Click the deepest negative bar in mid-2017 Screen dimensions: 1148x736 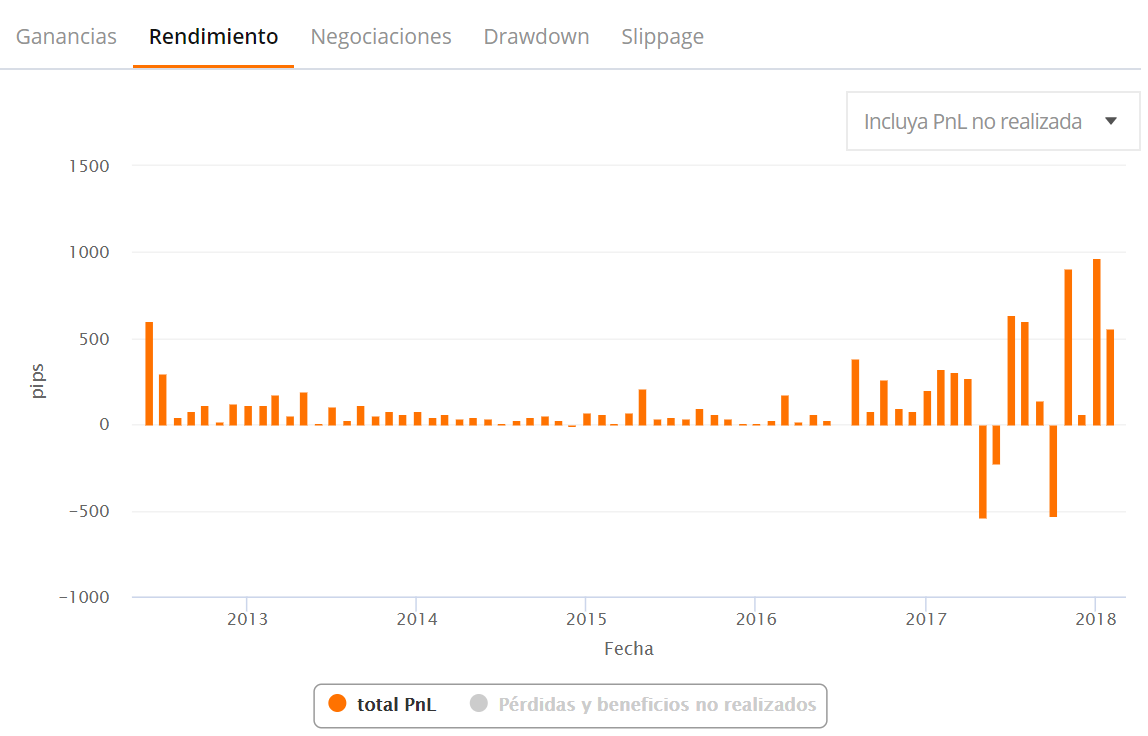point(983,471)
